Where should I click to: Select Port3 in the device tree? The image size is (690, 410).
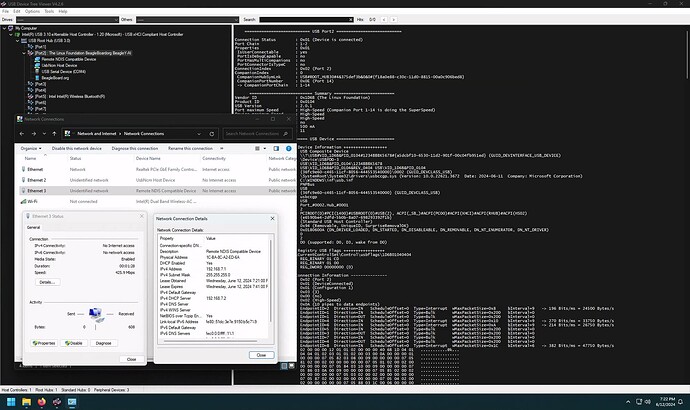click(40, 84)
